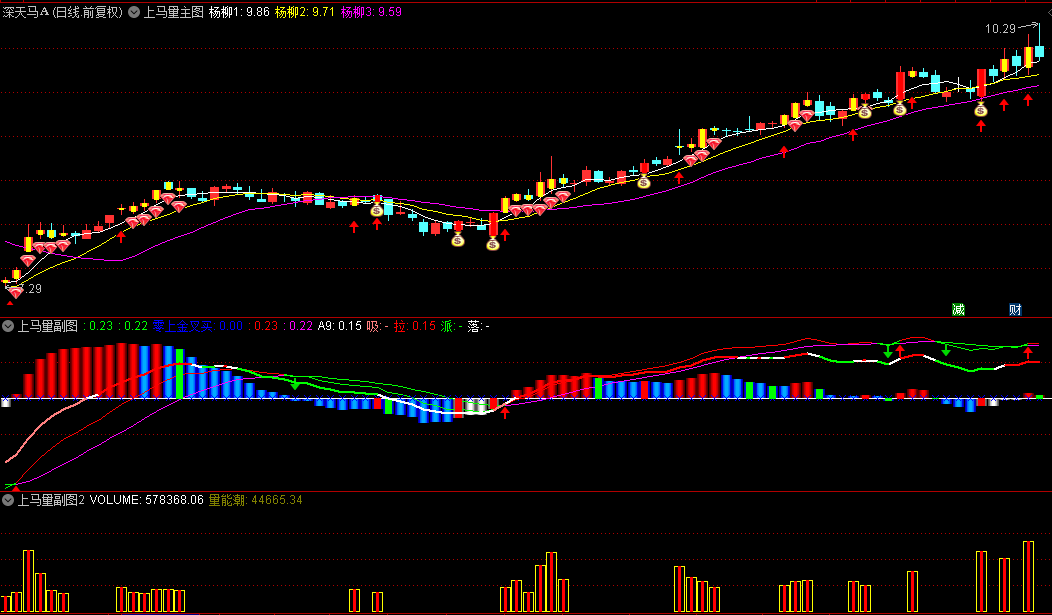The width and height of the screenshot is (1052, 615).
Task: Click the red up arrow below zero axis in 上马里副图
Action: pos(505,412)
